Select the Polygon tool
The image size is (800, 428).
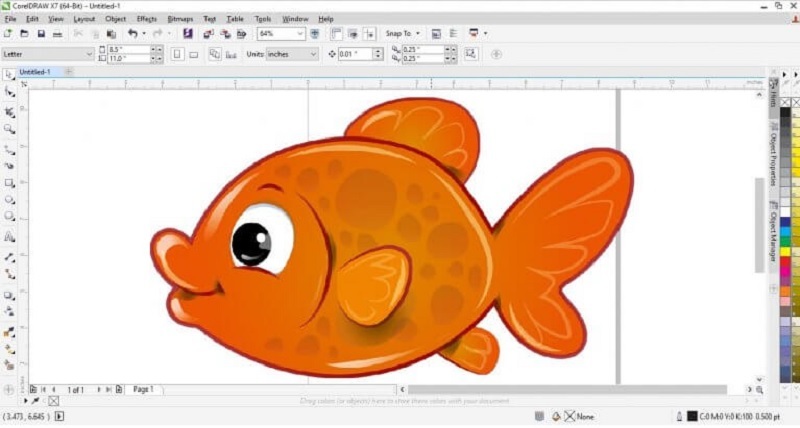pyautogui.click(x=9, y=216)
